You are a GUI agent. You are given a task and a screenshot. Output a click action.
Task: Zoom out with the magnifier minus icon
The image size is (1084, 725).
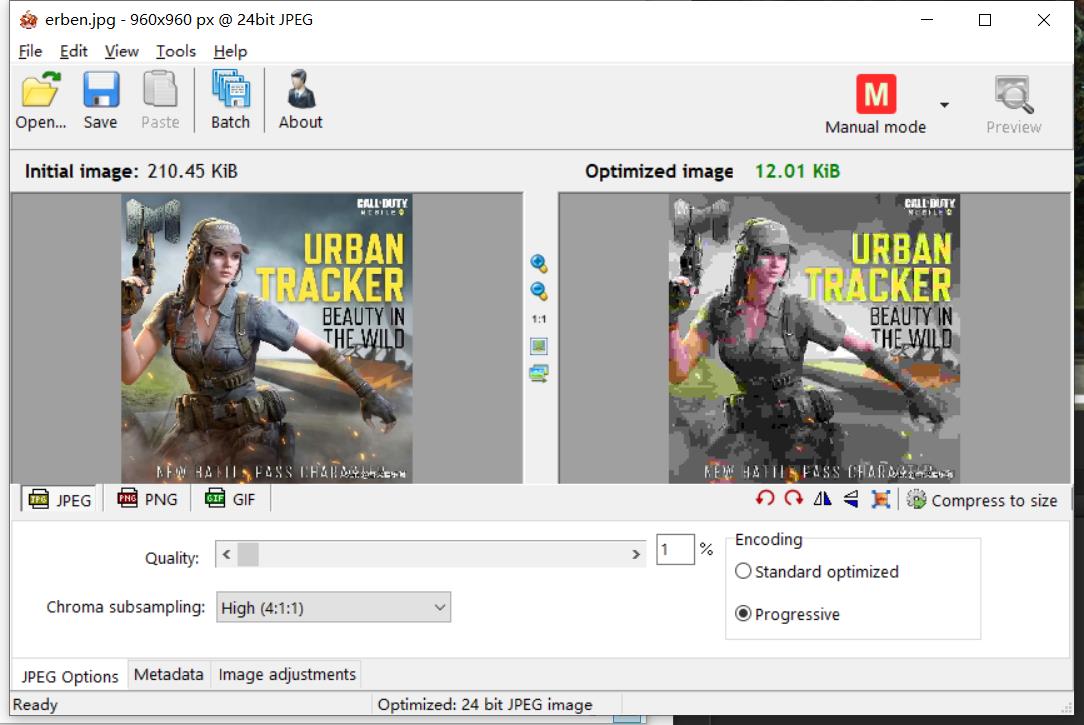pyautogui.click(x=539, y=291)
